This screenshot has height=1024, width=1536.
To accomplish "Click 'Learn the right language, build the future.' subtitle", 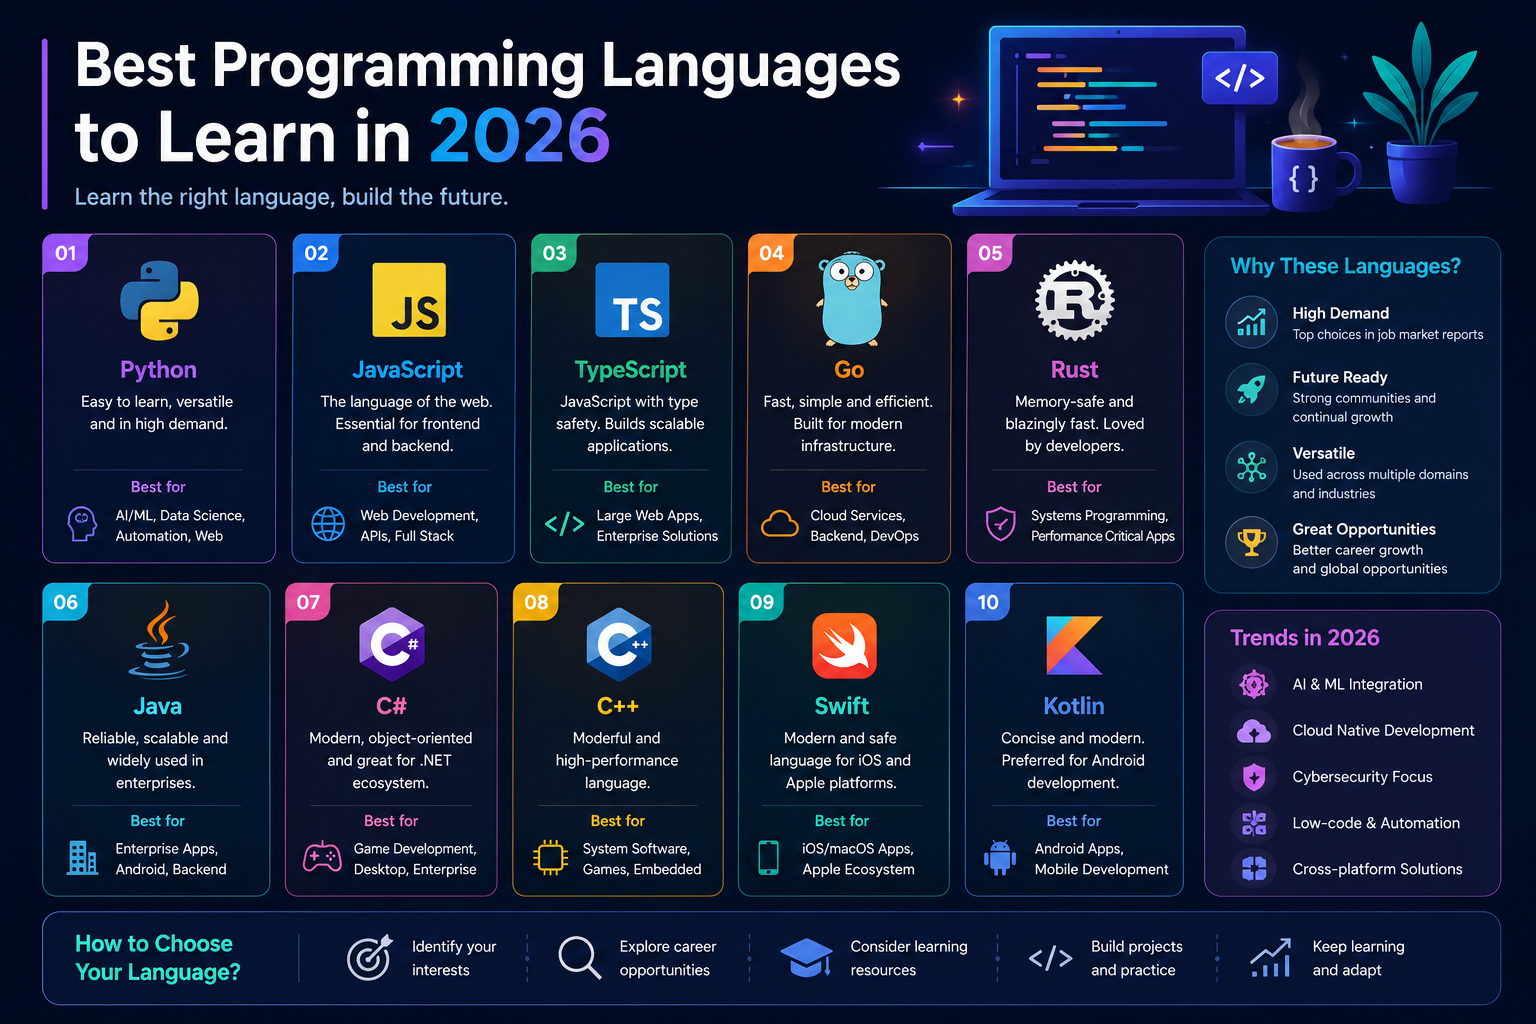I will coord(291,197).
